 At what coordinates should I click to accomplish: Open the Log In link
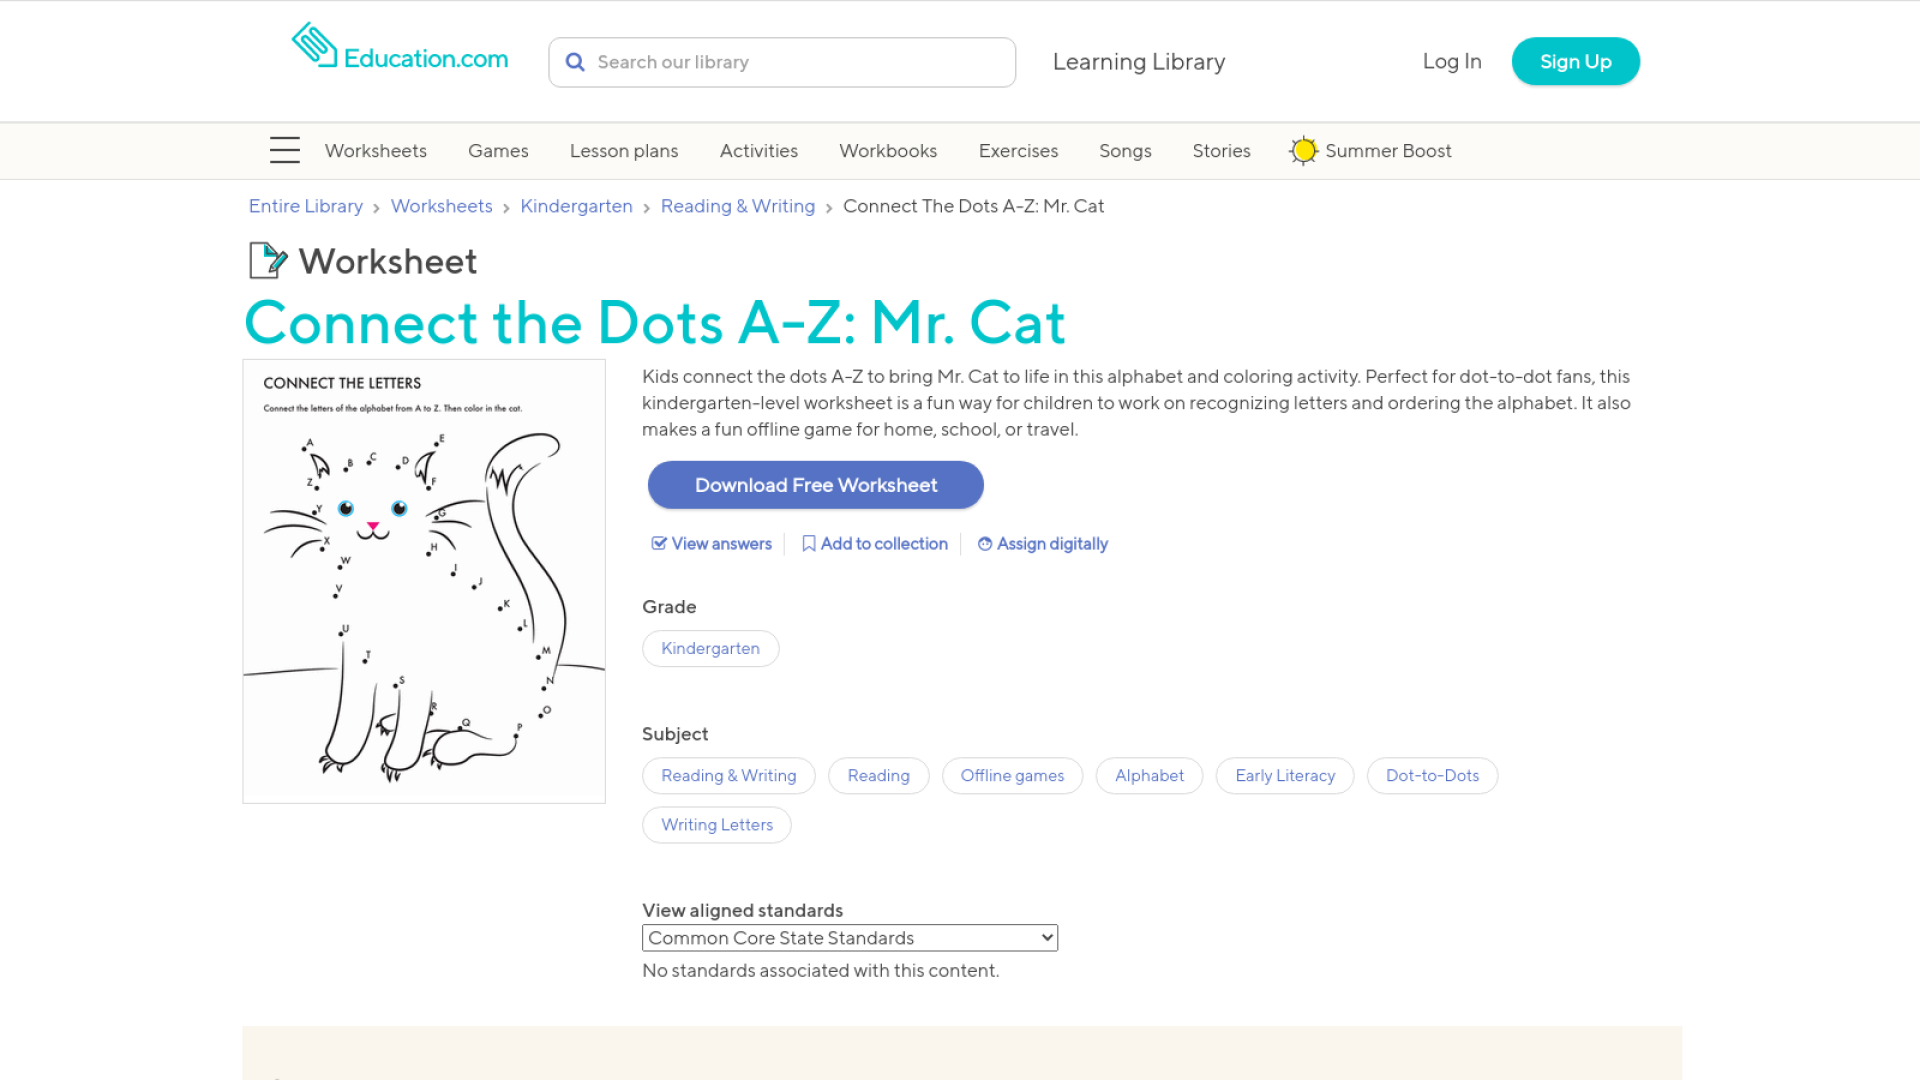click(1452, 62)
